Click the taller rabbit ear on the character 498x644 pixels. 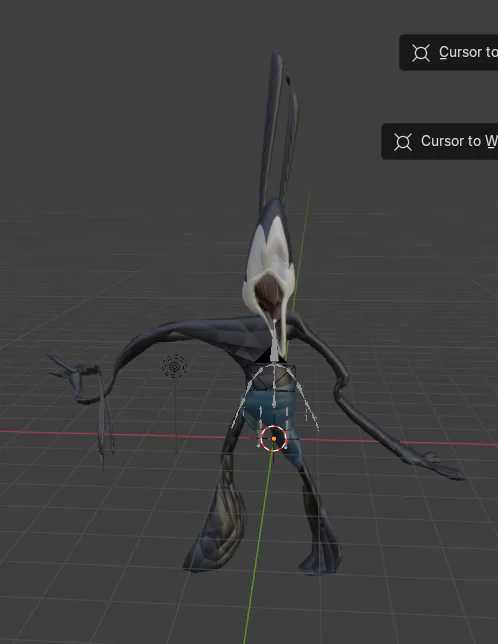[272, 127]
